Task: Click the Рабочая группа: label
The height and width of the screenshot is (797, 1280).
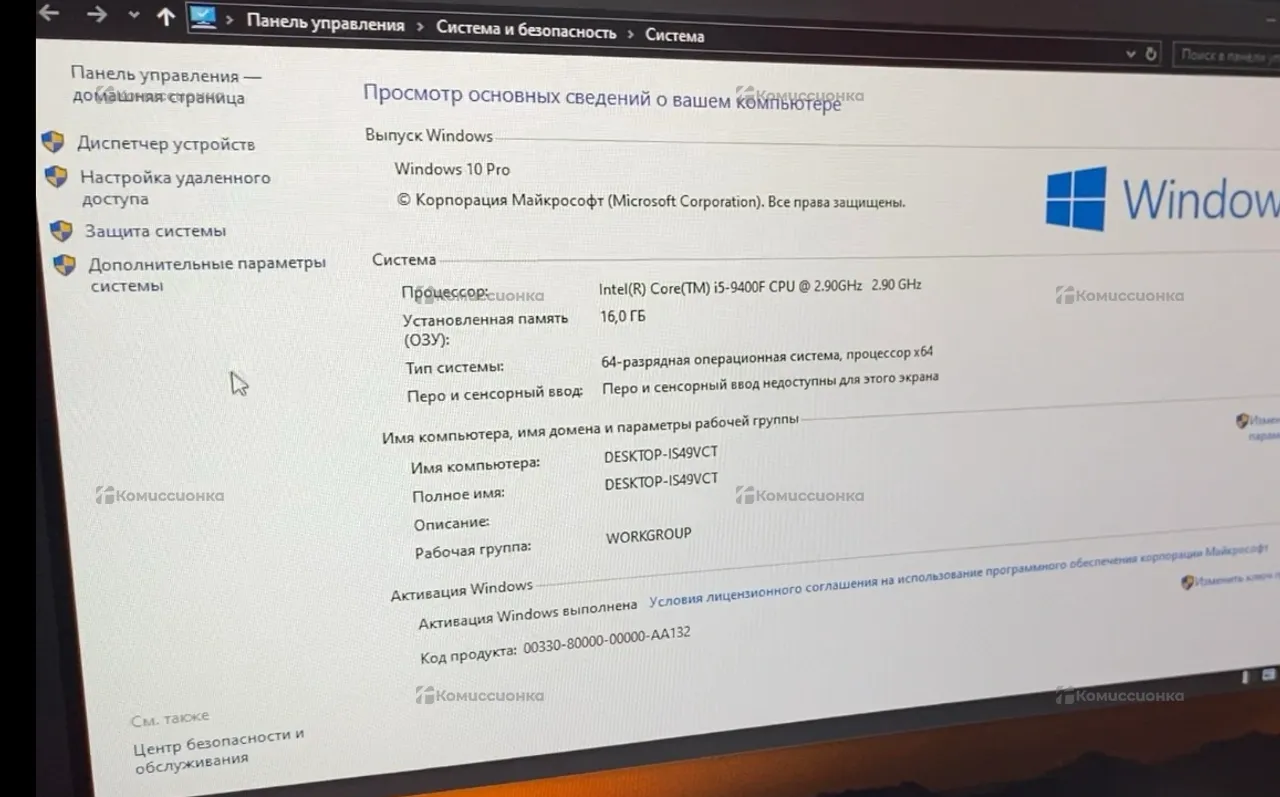Action: pos(472,549)
